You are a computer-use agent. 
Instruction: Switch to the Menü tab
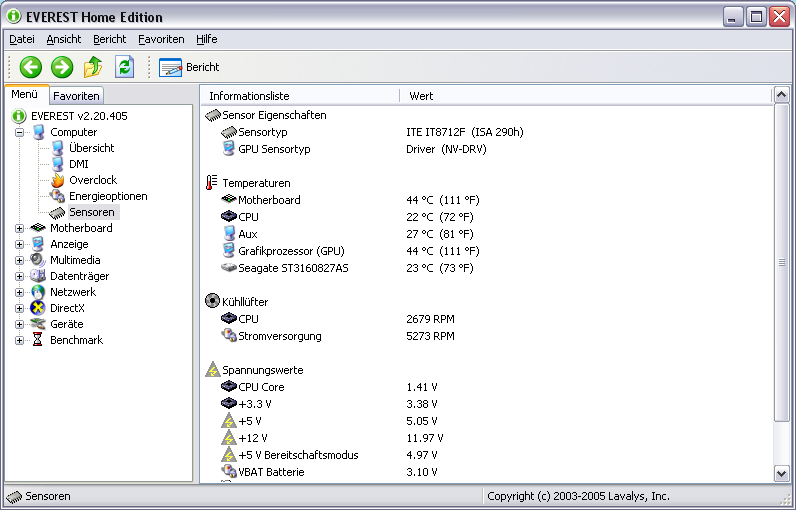click(24, 94)
